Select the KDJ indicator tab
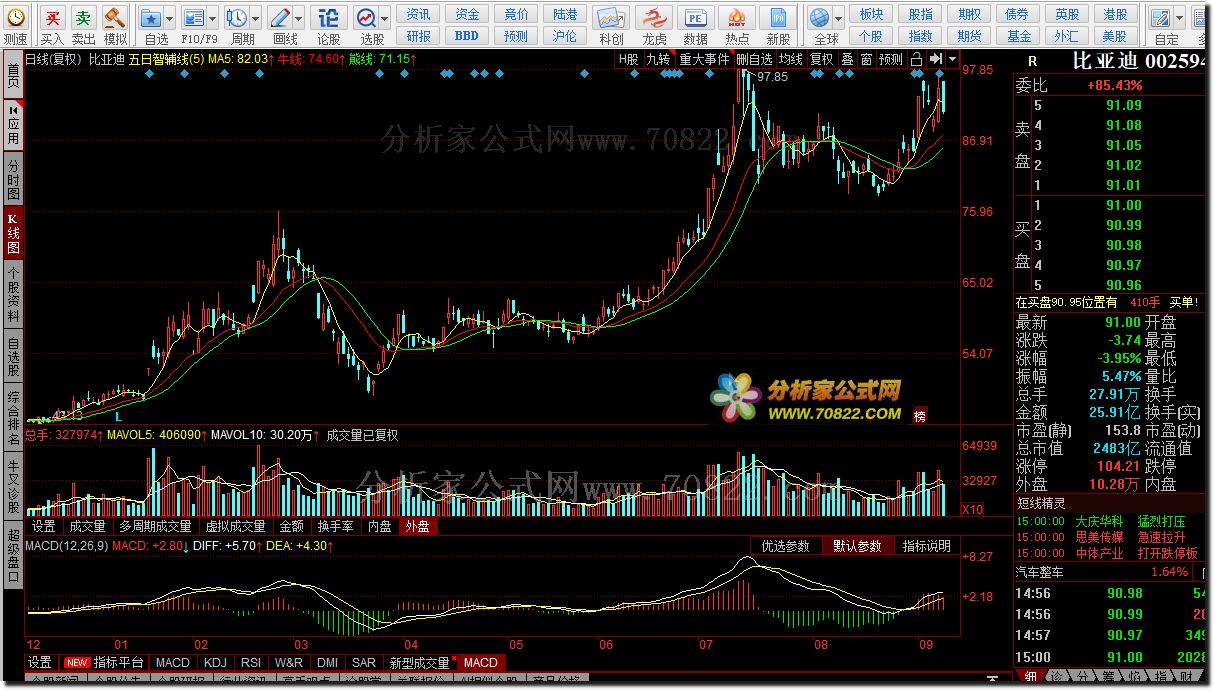This screenshot has width=1215, height=690. pyautogui.click(x=214, y=662)
